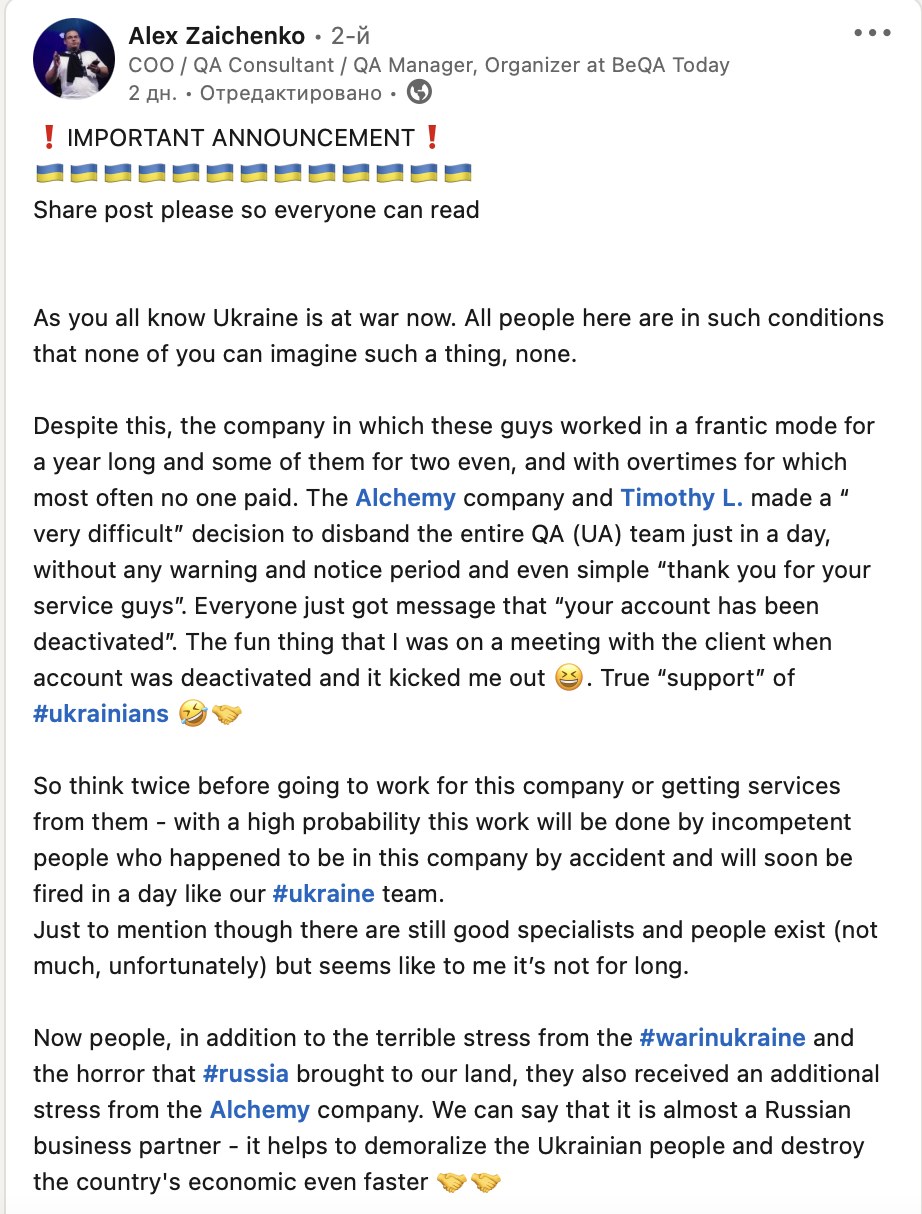Click the author name Alex Zaichenko
This screenshot has width=922, height=1214.
pyautogui.click(x=217, y=36)
